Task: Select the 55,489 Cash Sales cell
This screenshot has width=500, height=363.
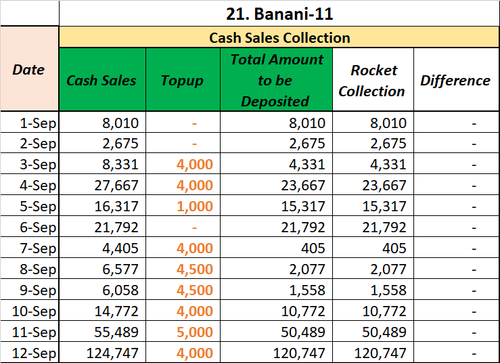Action: [102, 332]
